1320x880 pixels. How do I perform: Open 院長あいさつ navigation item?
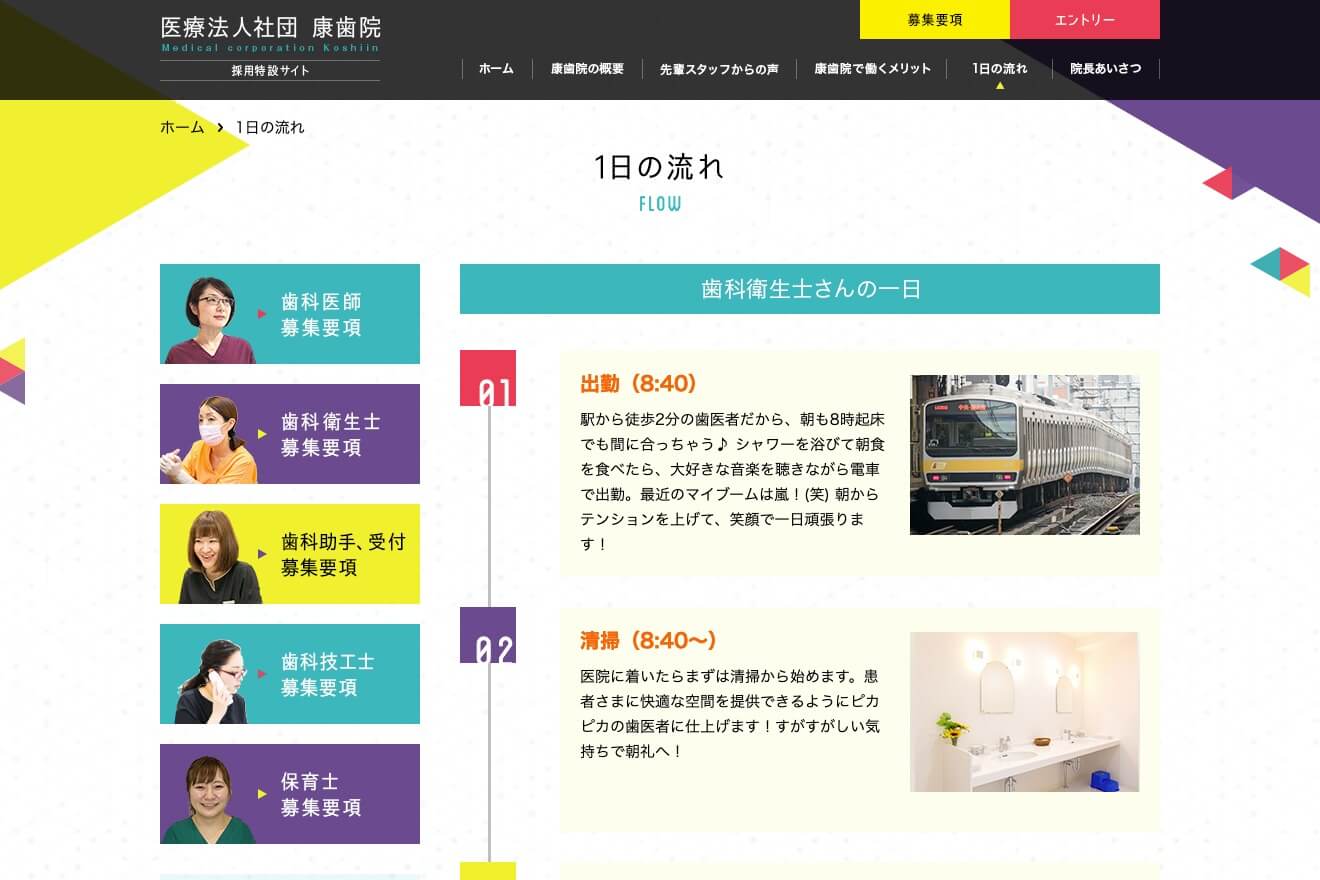point(1105,69)
